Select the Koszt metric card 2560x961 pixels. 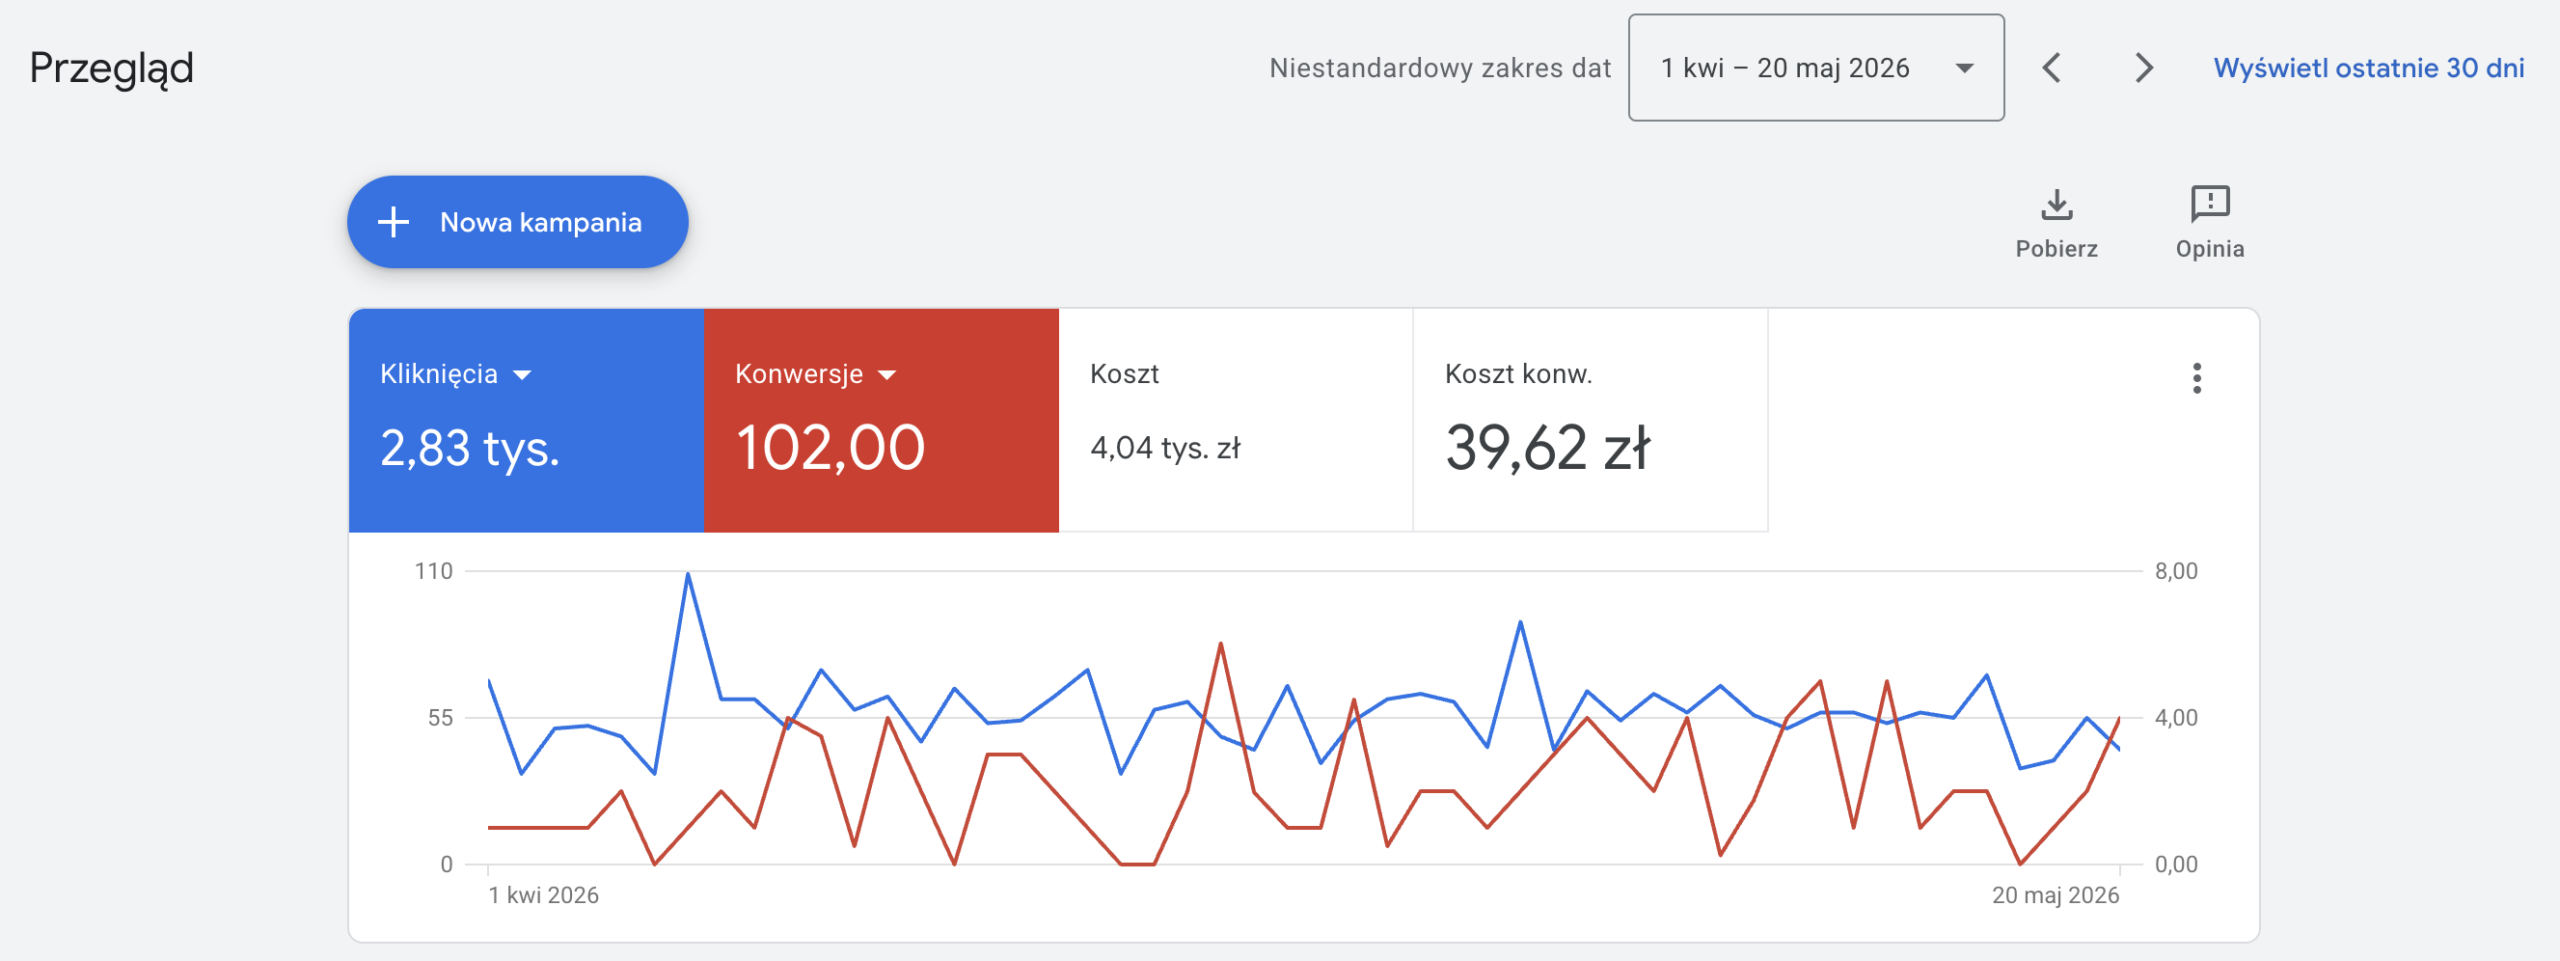[x=1235, y=420]
